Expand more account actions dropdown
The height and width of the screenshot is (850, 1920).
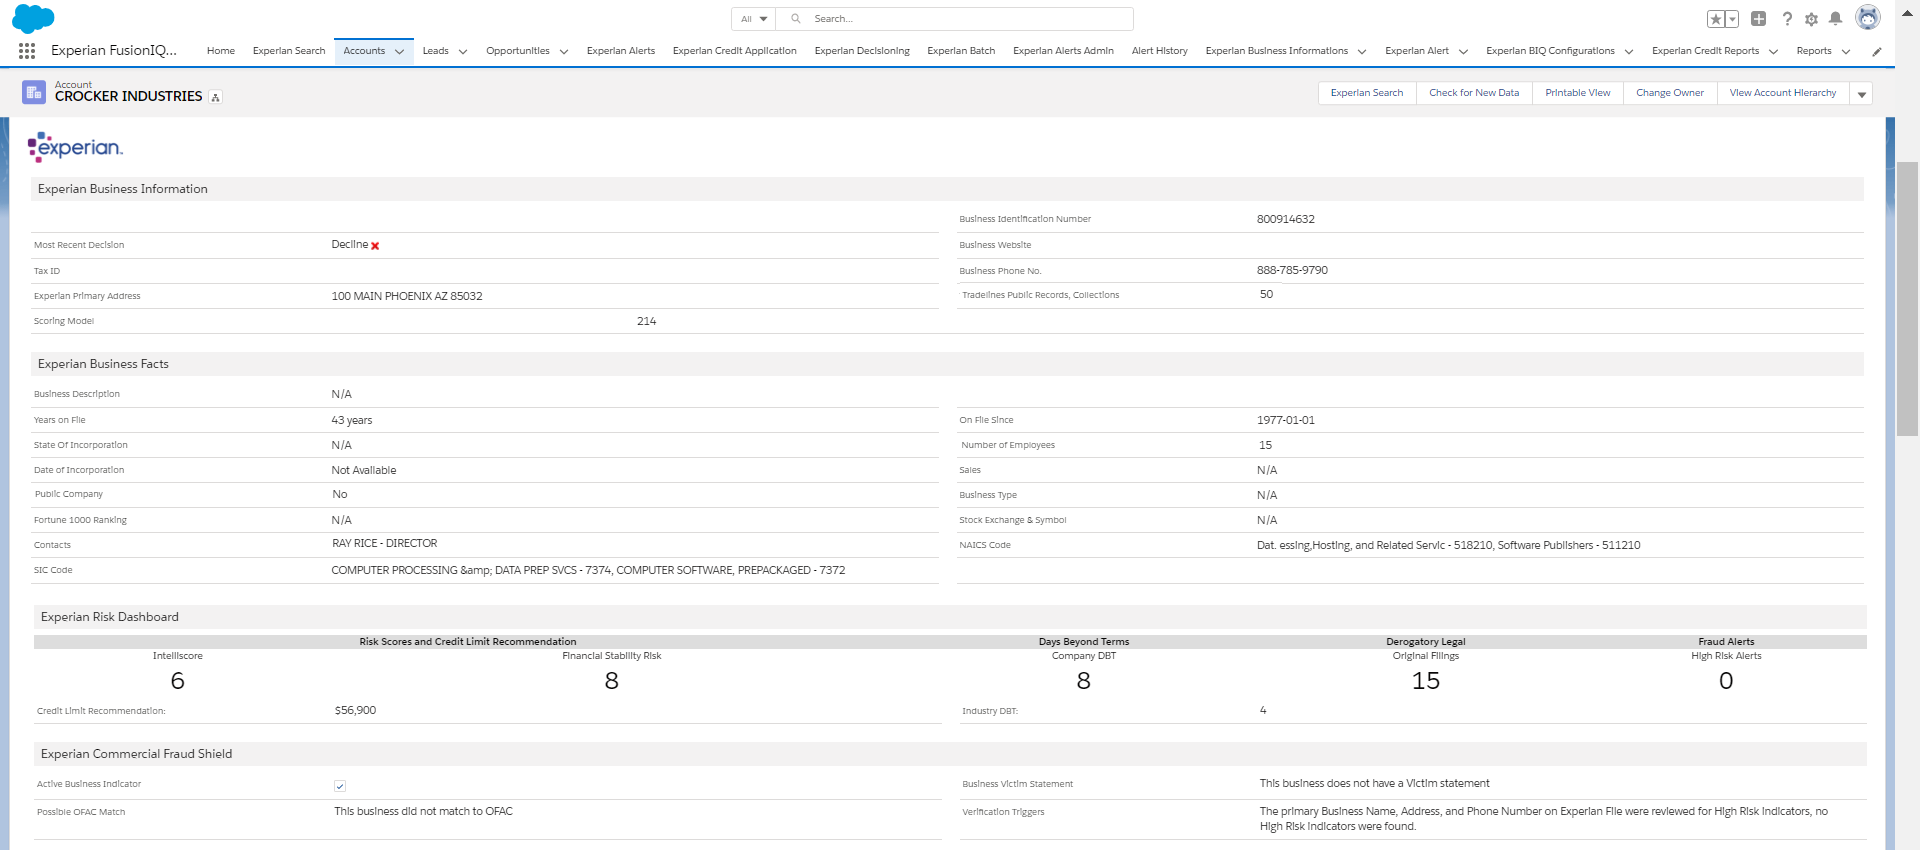[1861, 94]
